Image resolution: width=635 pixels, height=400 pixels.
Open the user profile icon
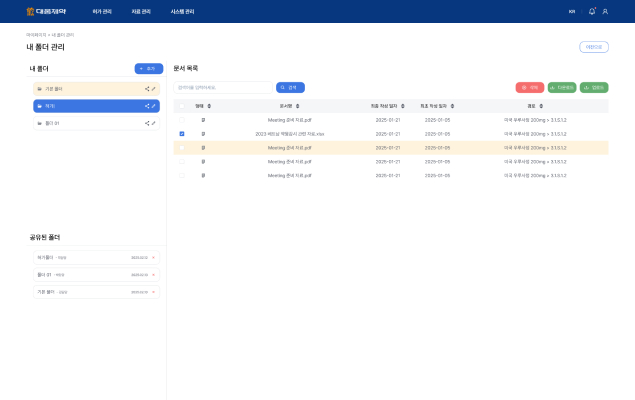605,11
